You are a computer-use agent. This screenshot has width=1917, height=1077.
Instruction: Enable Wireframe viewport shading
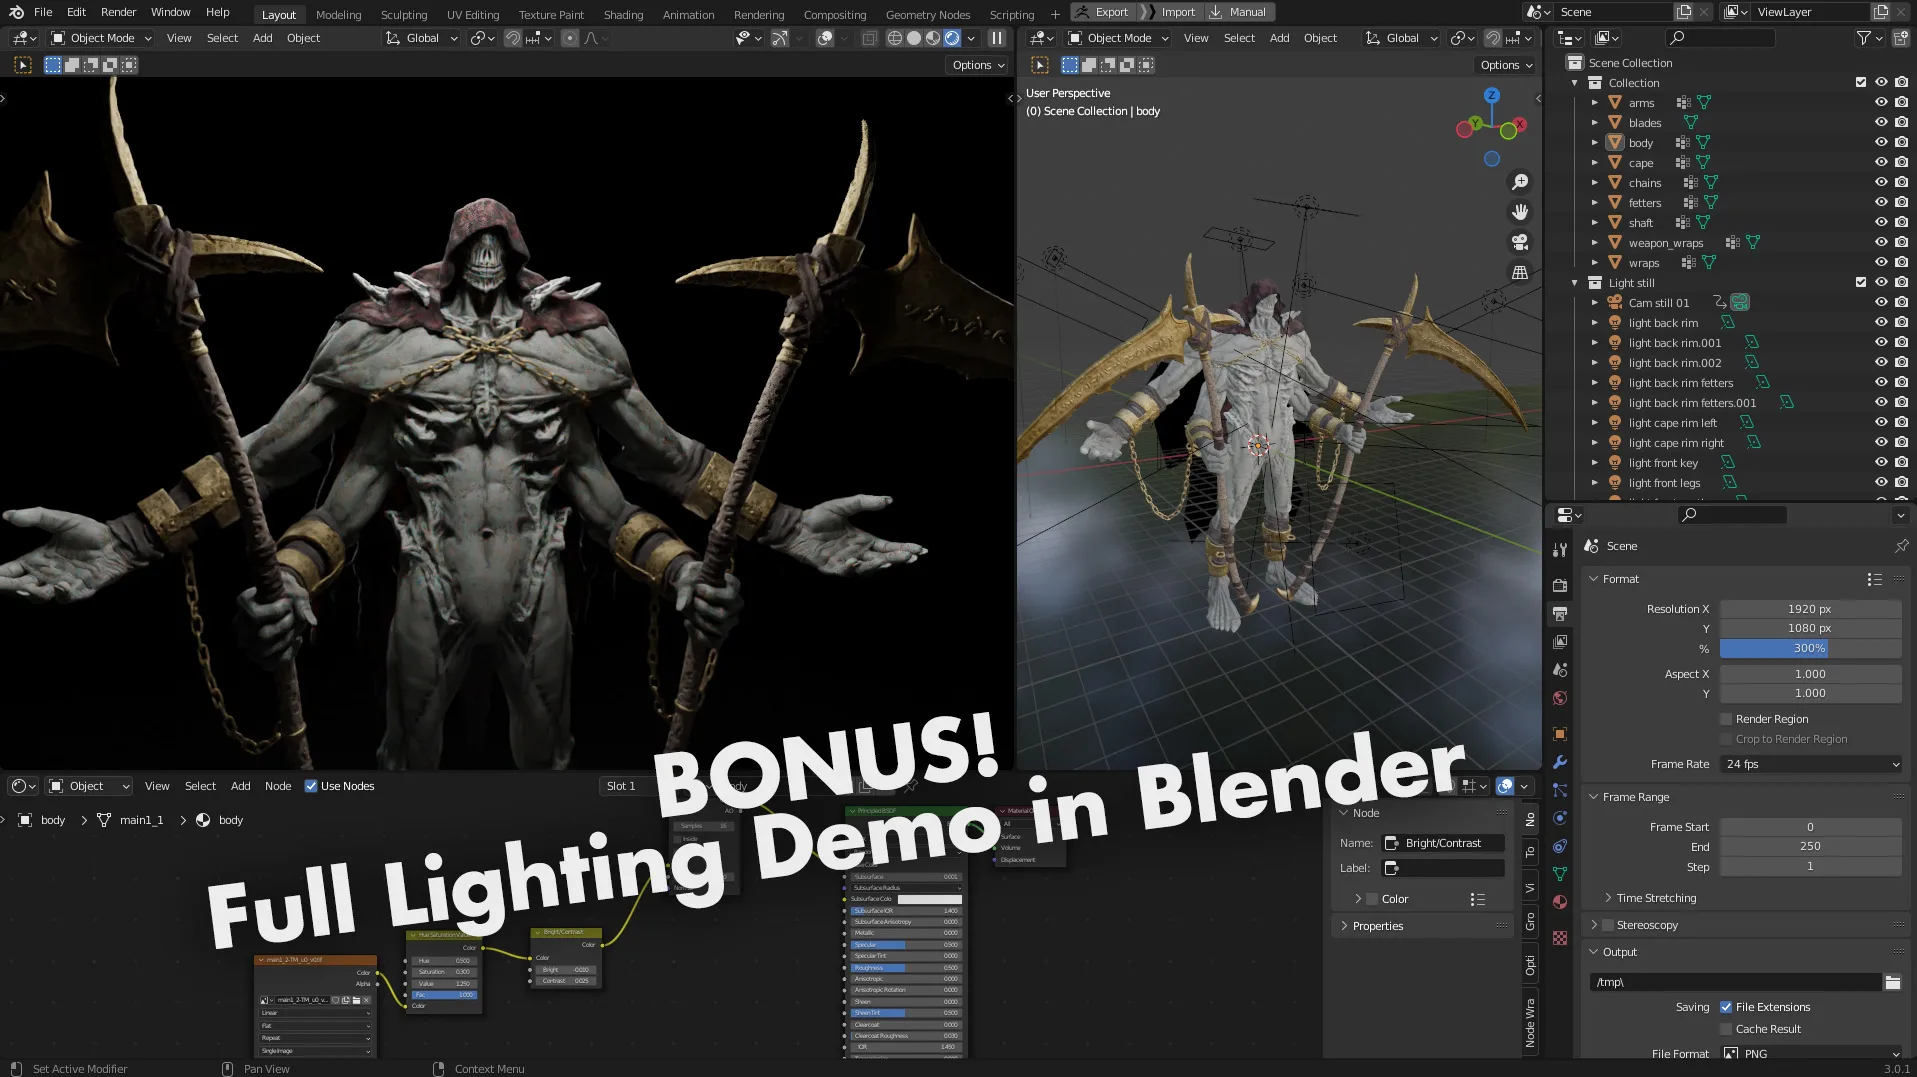coord(895,38)
